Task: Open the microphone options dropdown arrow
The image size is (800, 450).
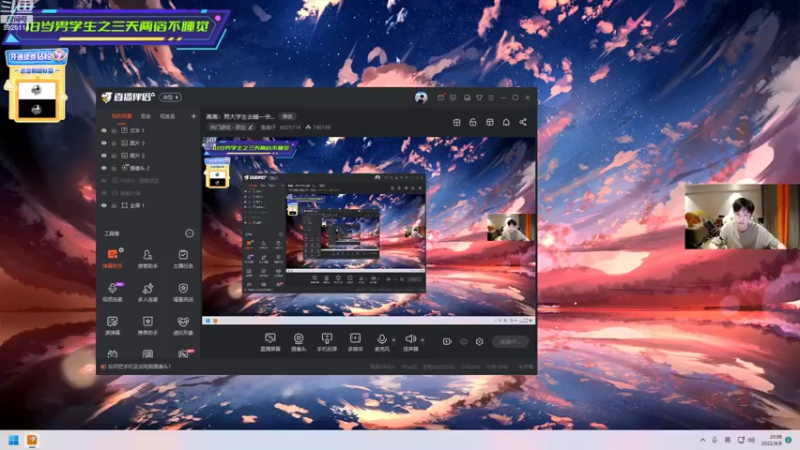Action: pos(393,340)
